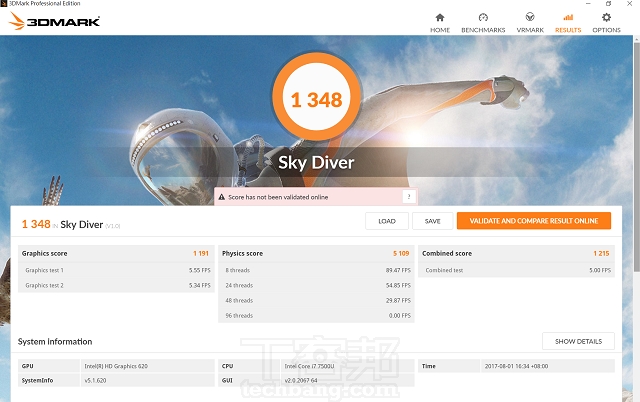Click the 96 threads row
Image resolution: width=640 pixels, height=402 pixels.
point(316,315)
